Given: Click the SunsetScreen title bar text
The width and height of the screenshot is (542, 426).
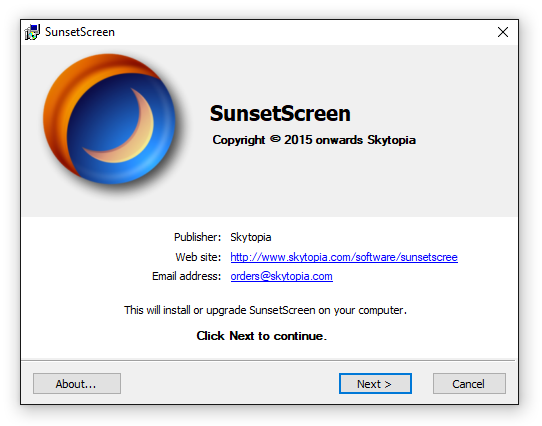Looking at the screenshot, I should (80, 32).
